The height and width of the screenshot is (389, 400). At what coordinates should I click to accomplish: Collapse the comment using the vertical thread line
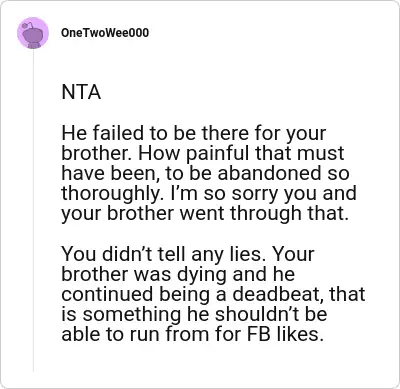coord(33,211)
